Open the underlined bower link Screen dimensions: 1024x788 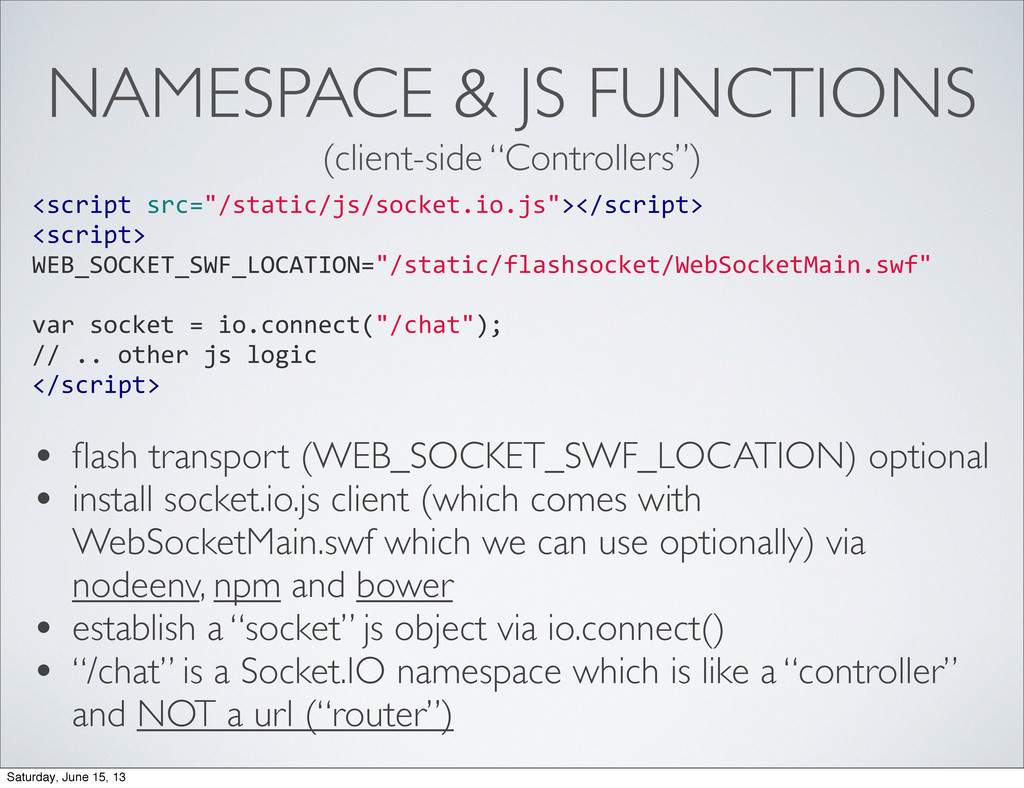click(x=405, y=586)
